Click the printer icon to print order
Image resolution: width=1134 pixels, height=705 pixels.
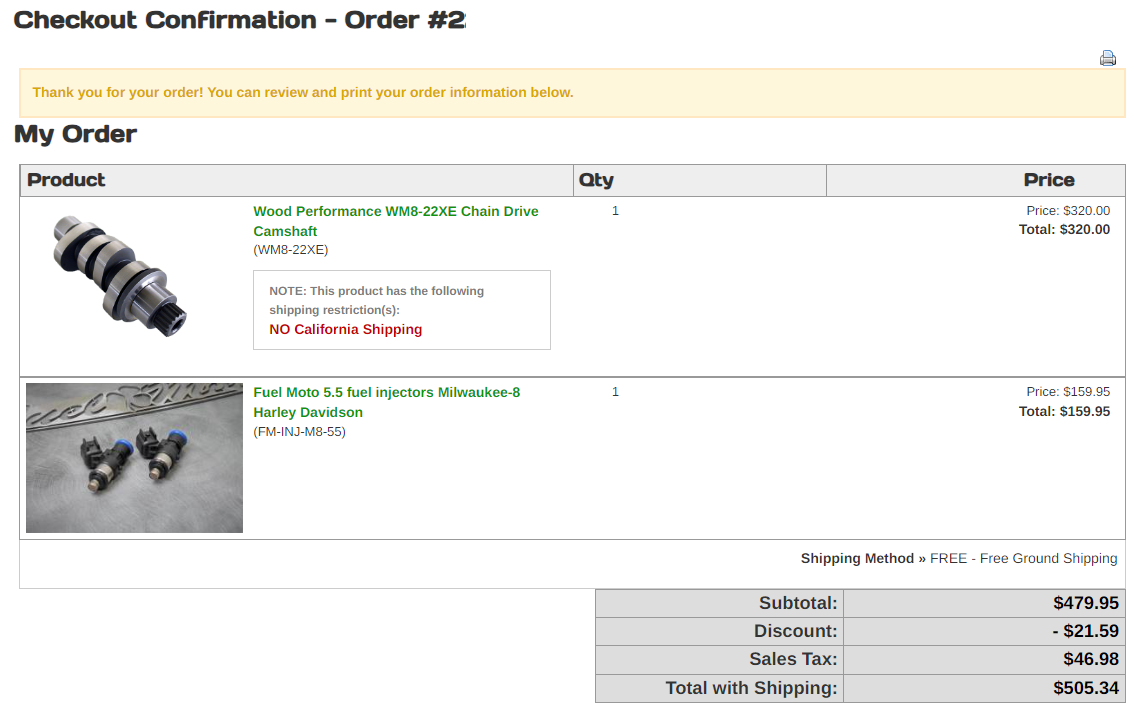pos(1107,58)
